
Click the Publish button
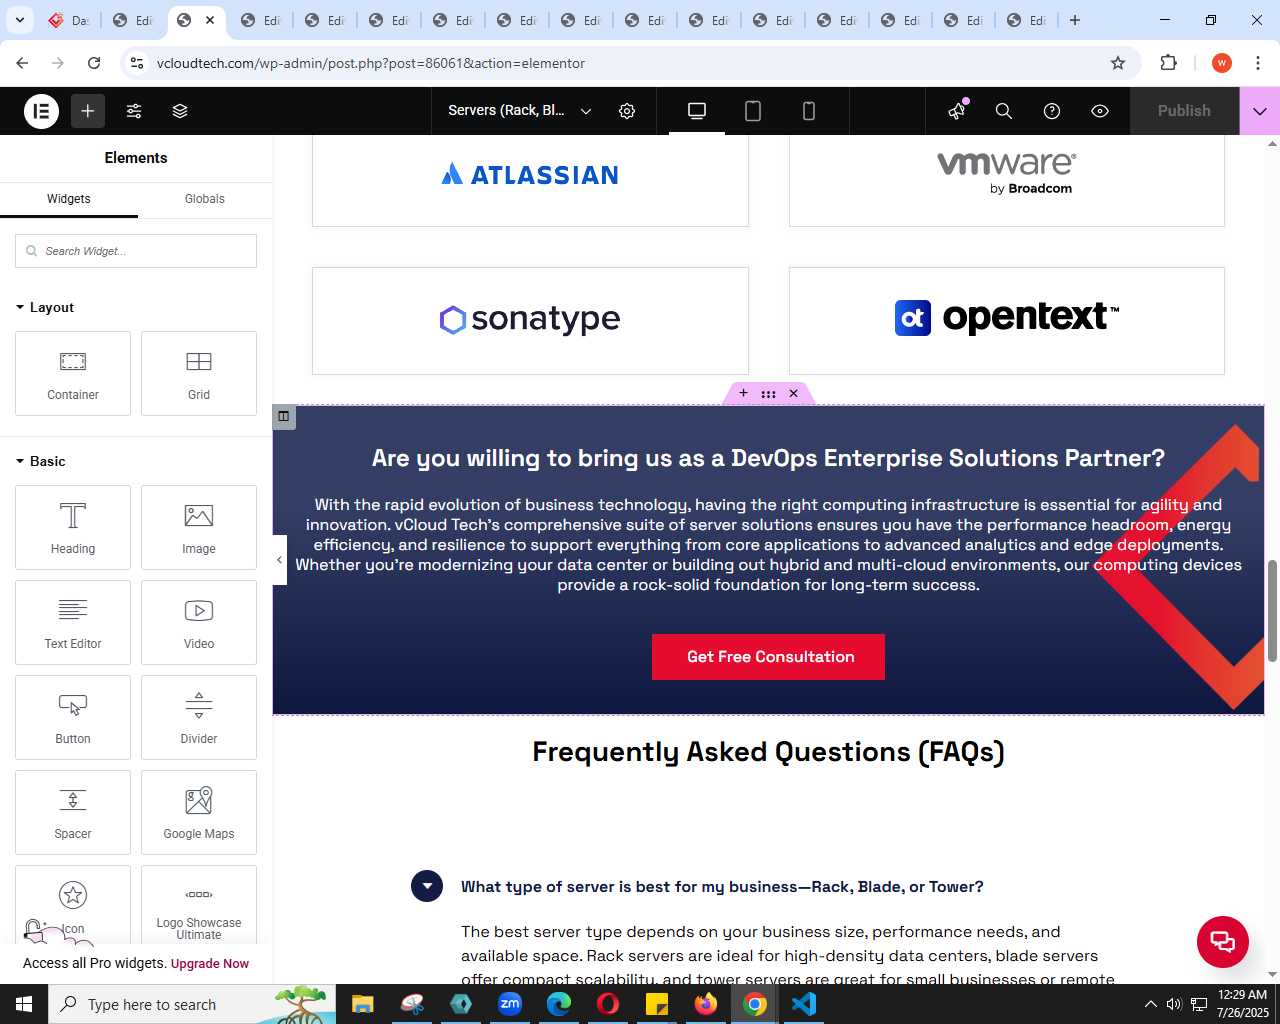pyautogui.click(x=1184, y=111)
